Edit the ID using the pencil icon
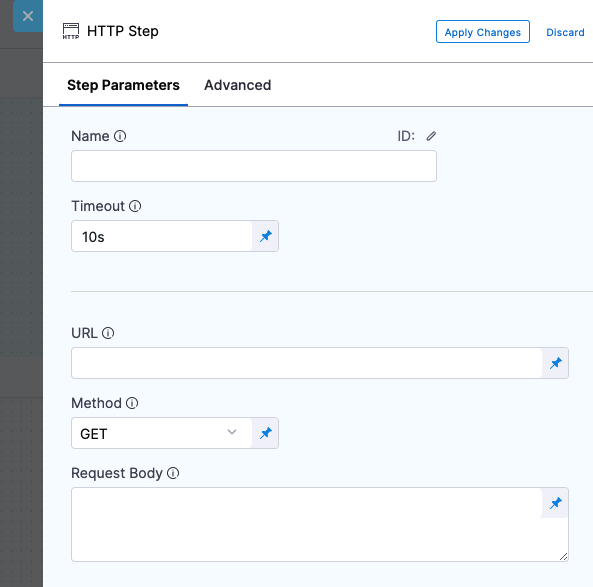Viewport: 593px width, 587px height. (x=431, y=136)
